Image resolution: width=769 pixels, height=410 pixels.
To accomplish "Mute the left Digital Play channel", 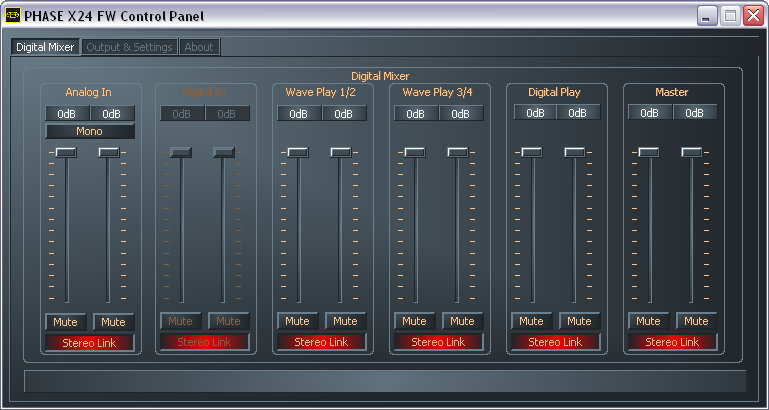I will tap(531, 321).
